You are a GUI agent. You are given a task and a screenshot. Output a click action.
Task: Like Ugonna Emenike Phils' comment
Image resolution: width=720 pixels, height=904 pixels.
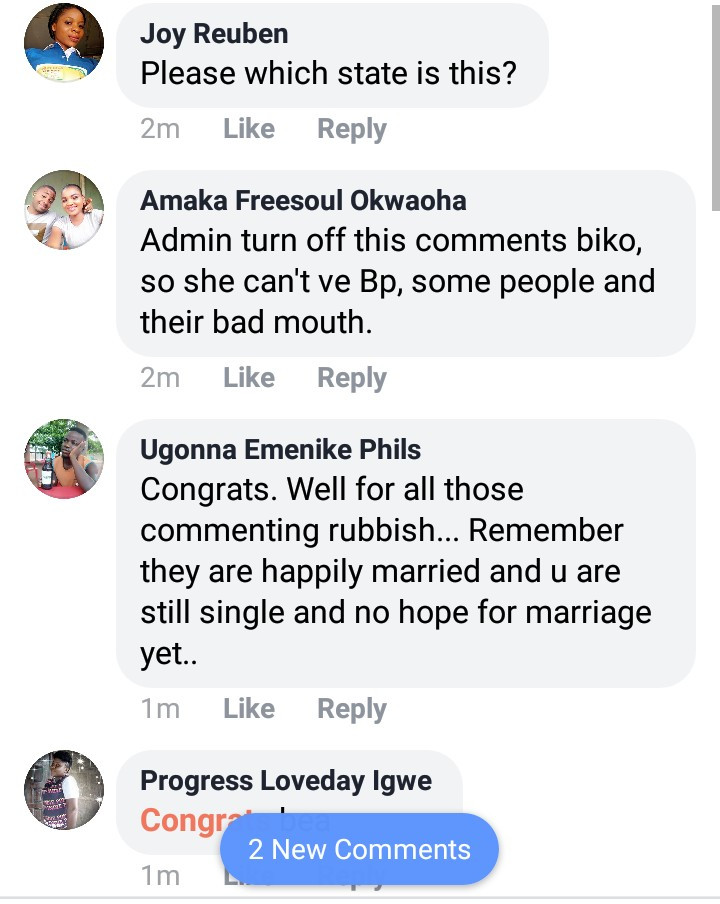pyautogui.click(x=249, y=709)
